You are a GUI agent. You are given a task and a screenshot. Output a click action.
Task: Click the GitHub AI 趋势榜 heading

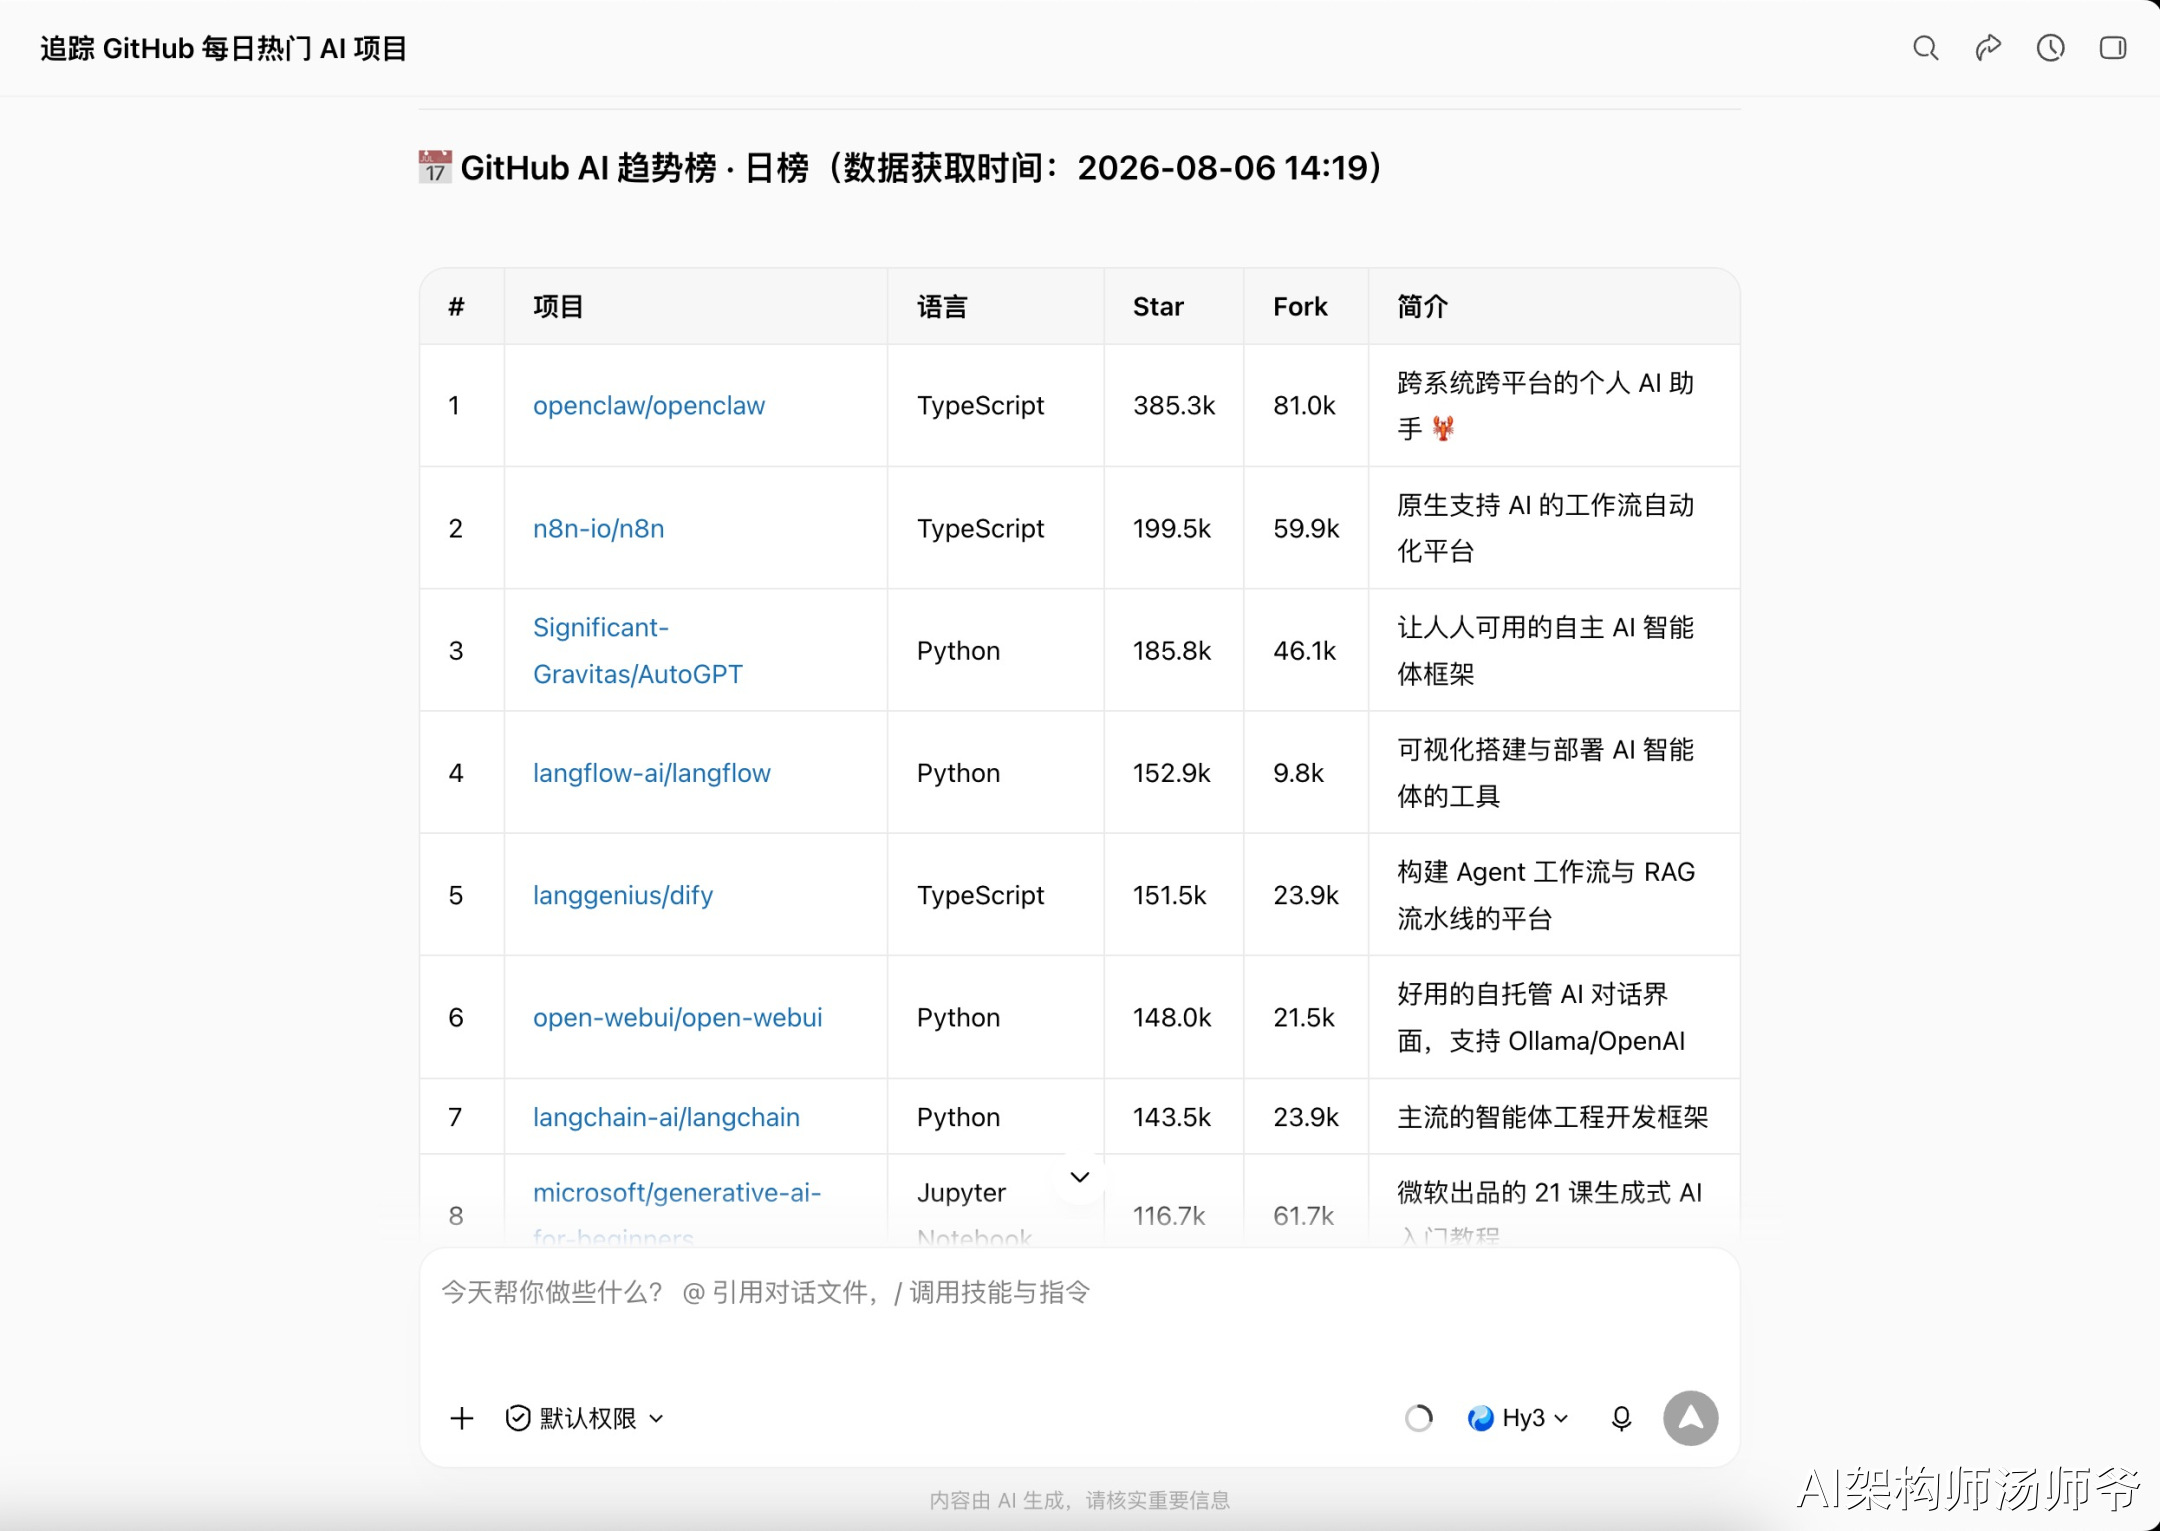coord(900,168)
